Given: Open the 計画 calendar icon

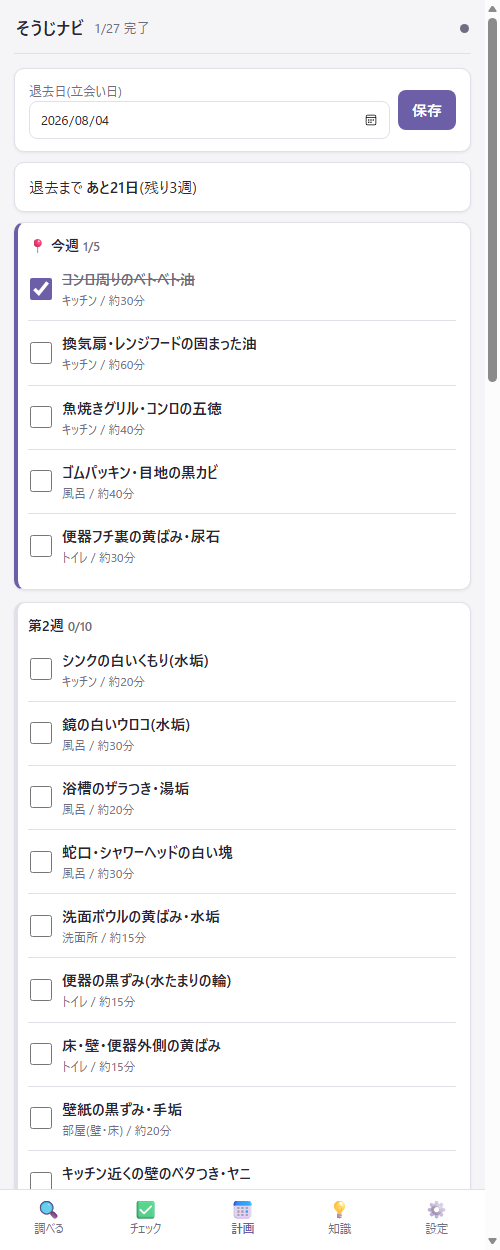Looking at the screenshot, I should click(x=242, y=1209).
